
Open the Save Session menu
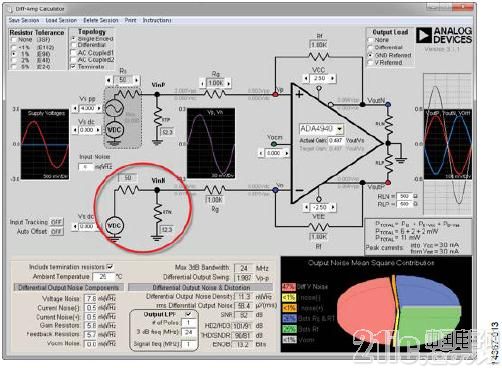click(24, 20)
